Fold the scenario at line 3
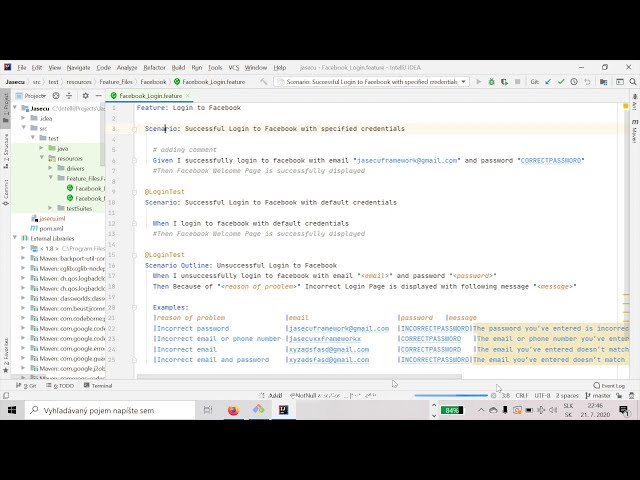640x480 pixels. (134, 129)
